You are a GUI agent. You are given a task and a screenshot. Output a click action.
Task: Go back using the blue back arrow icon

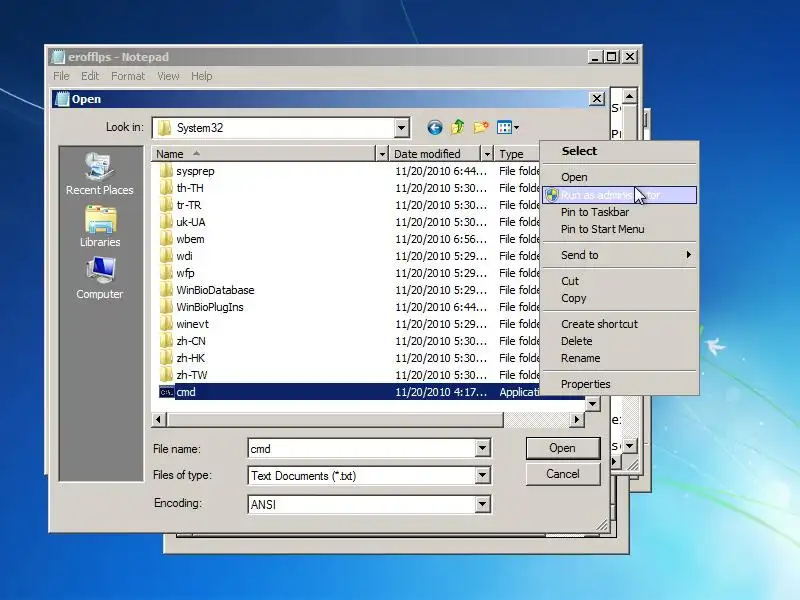click(435, 128)
